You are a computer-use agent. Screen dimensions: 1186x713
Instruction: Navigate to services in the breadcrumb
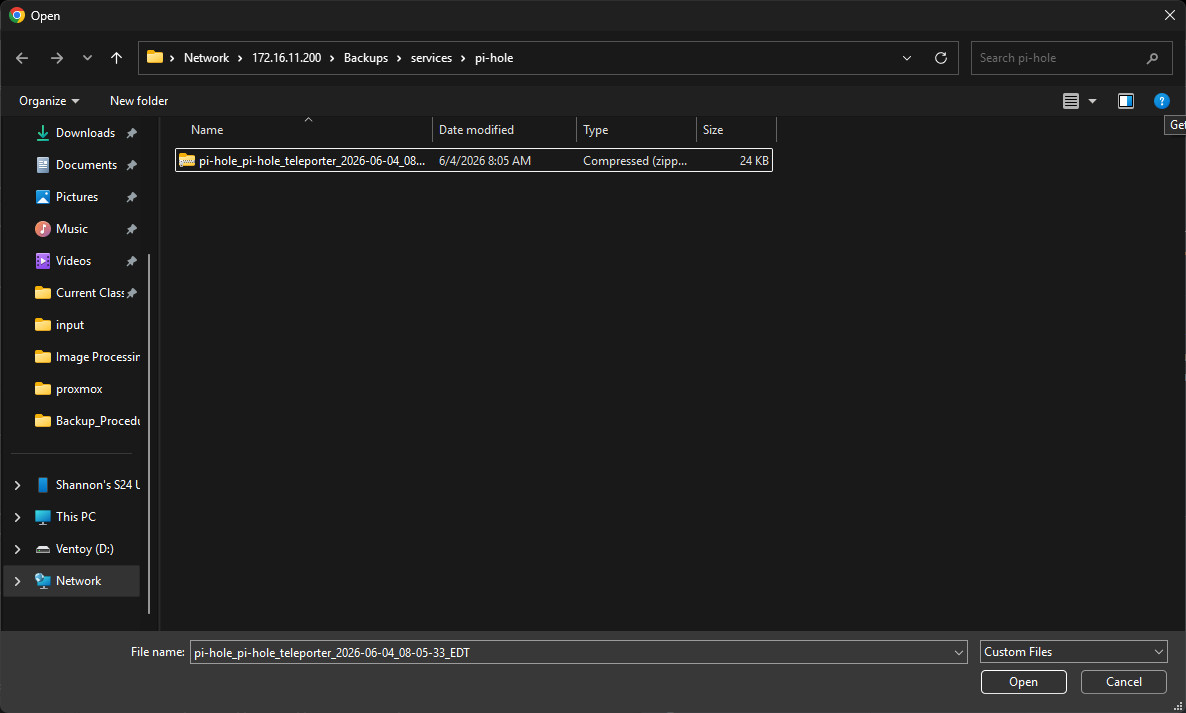(x=431, y=58)
